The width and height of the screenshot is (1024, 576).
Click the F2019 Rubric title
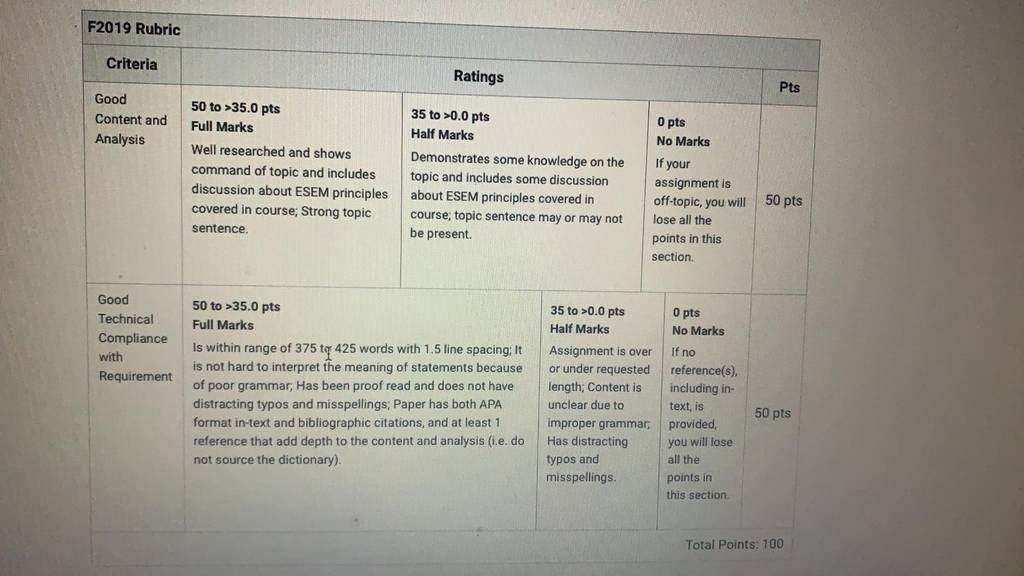click(134, 29)
